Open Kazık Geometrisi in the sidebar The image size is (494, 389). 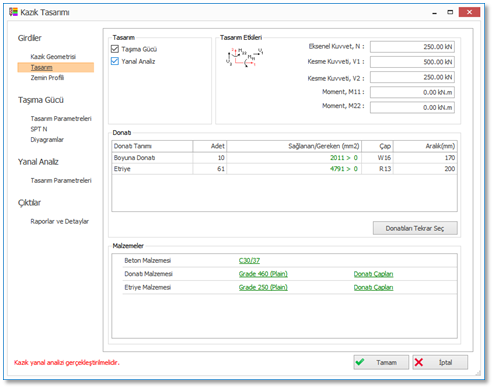click(x=53, y=57)
